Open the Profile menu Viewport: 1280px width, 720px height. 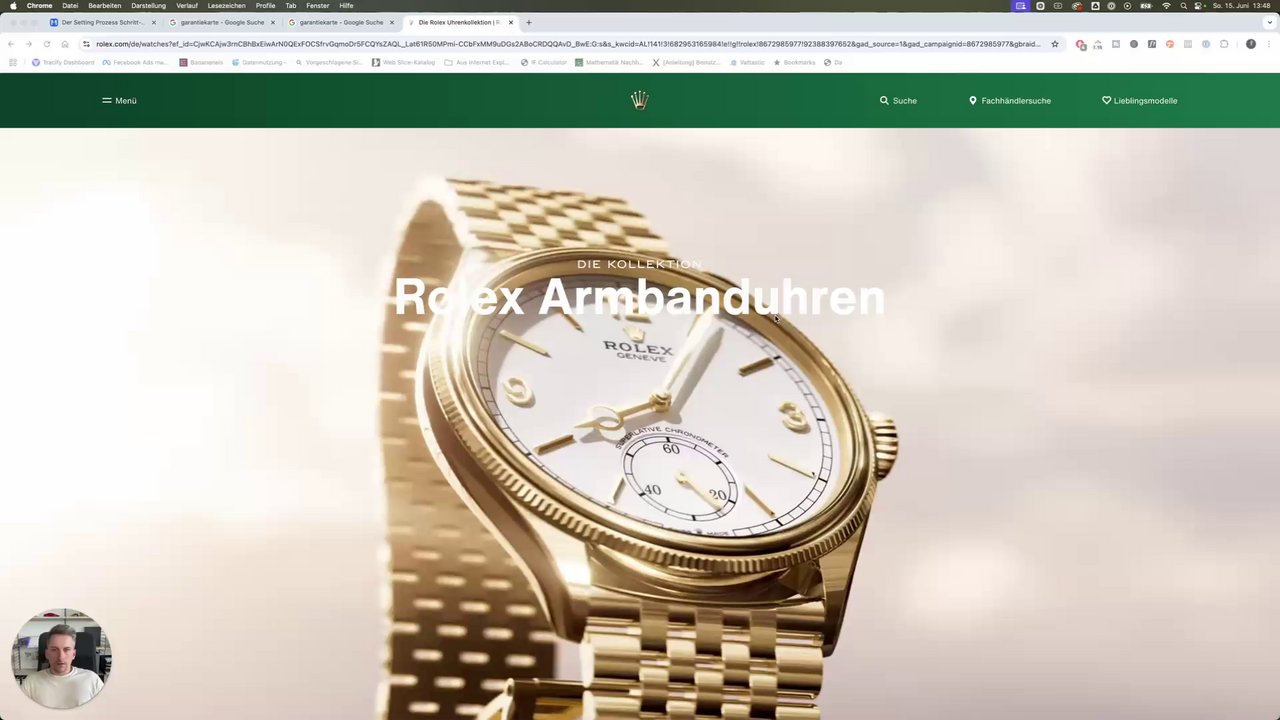point(265,6)
